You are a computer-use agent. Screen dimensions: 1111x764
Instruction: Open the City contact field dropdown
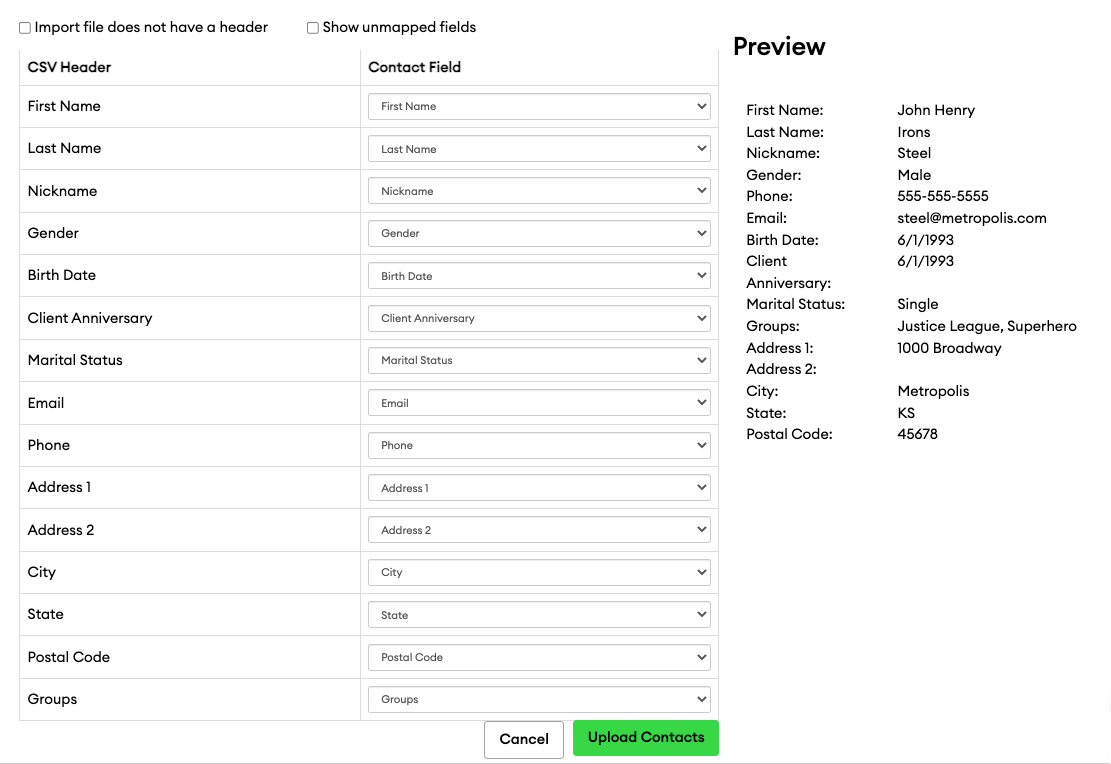(x=539, y=571)
